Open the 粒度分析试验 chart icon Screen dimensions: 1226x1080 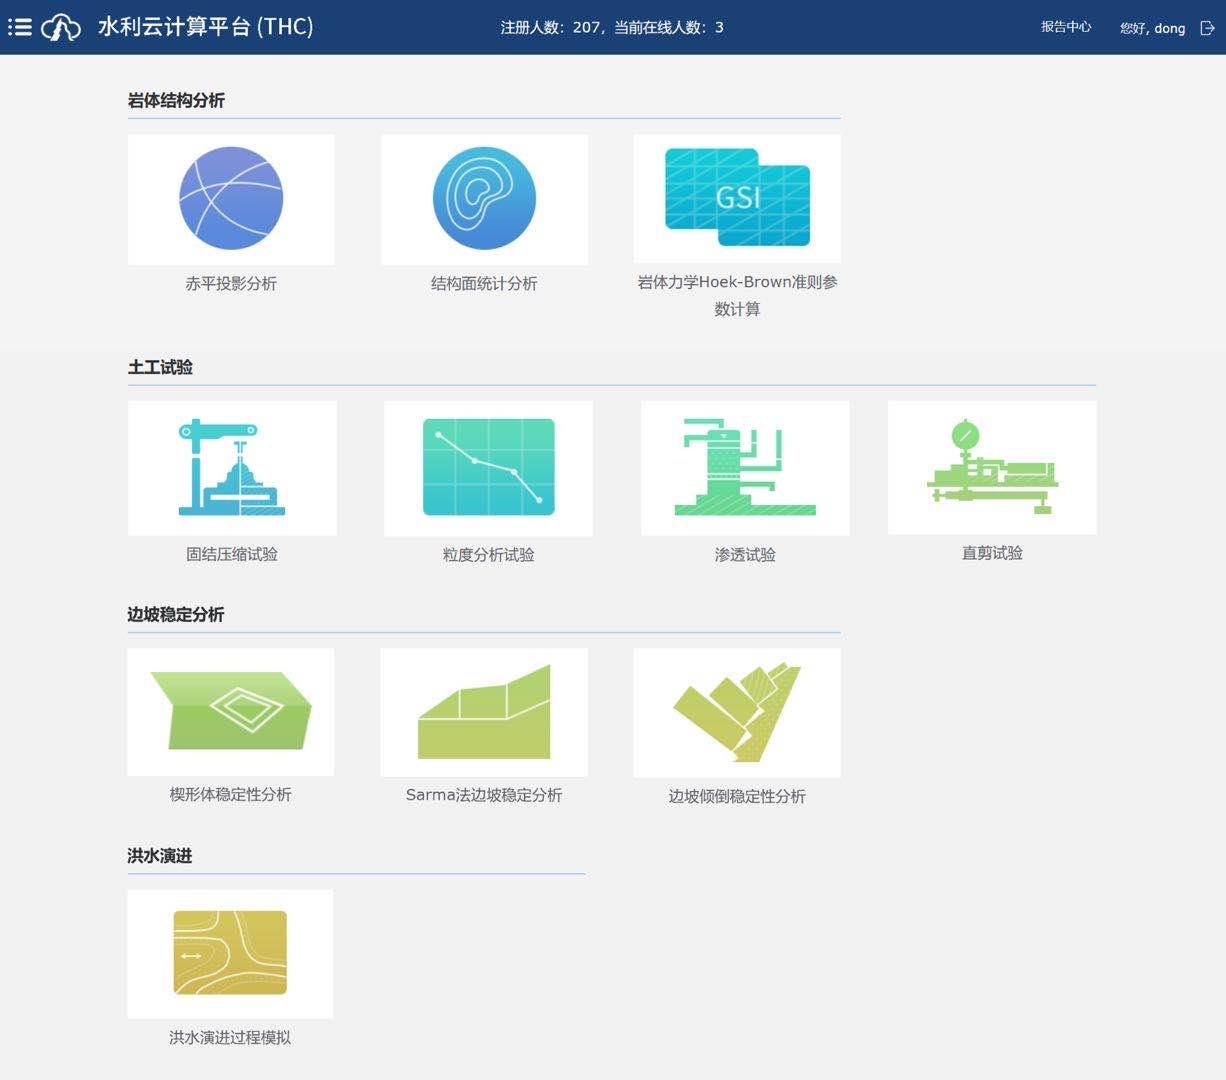[488, 468]
